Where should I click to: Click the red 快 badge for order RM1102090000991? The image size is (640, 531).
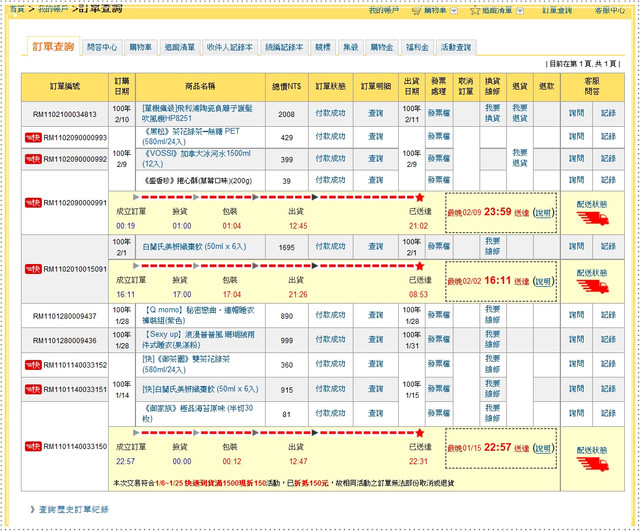[33, 202]
